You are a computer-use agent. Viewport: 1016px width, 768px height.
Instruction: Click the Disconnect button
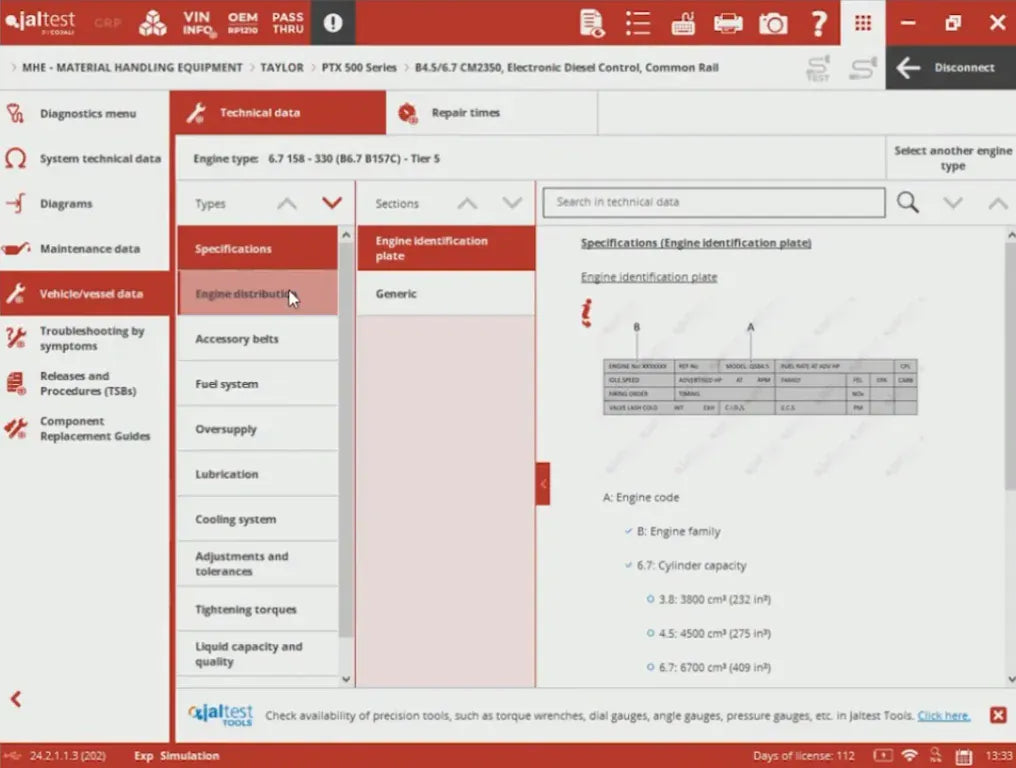tap(950, 68)
